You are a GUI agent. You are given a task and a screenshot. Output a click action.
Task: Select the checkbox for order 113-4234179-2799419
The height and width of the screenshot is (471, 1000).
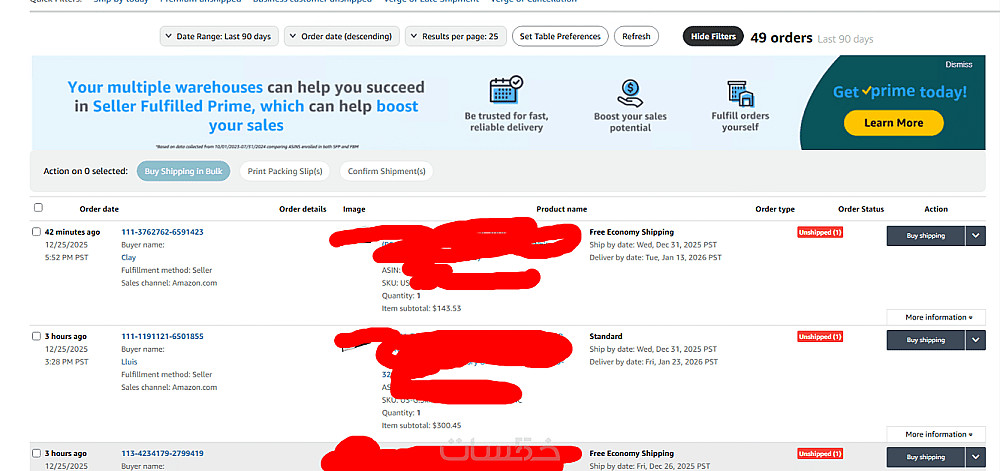(x=36, y=454)
